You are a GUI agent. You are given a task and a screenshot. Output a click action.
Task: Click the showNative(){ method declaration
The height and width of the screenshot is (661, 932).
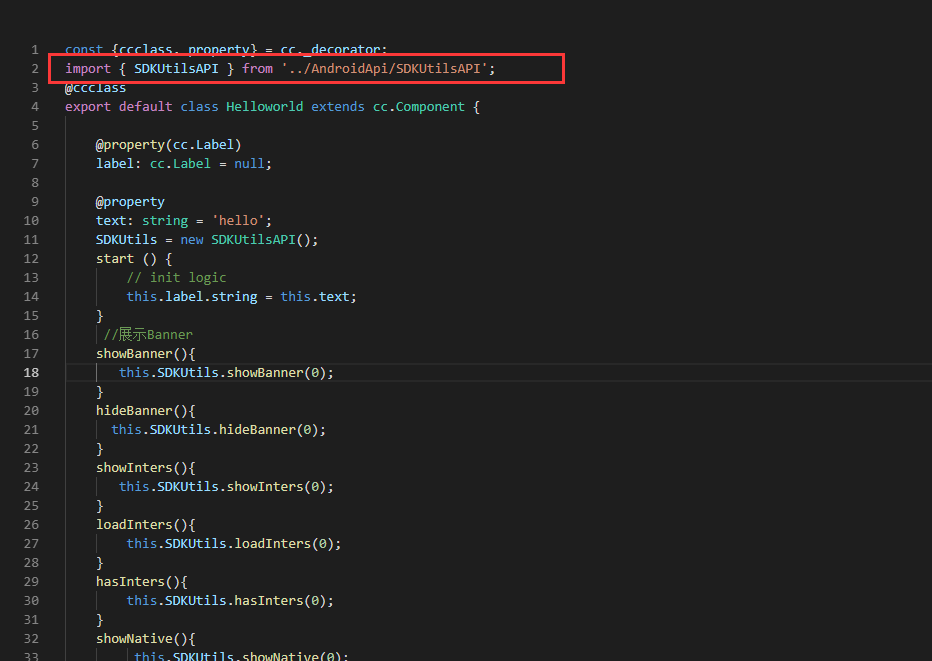146,639
